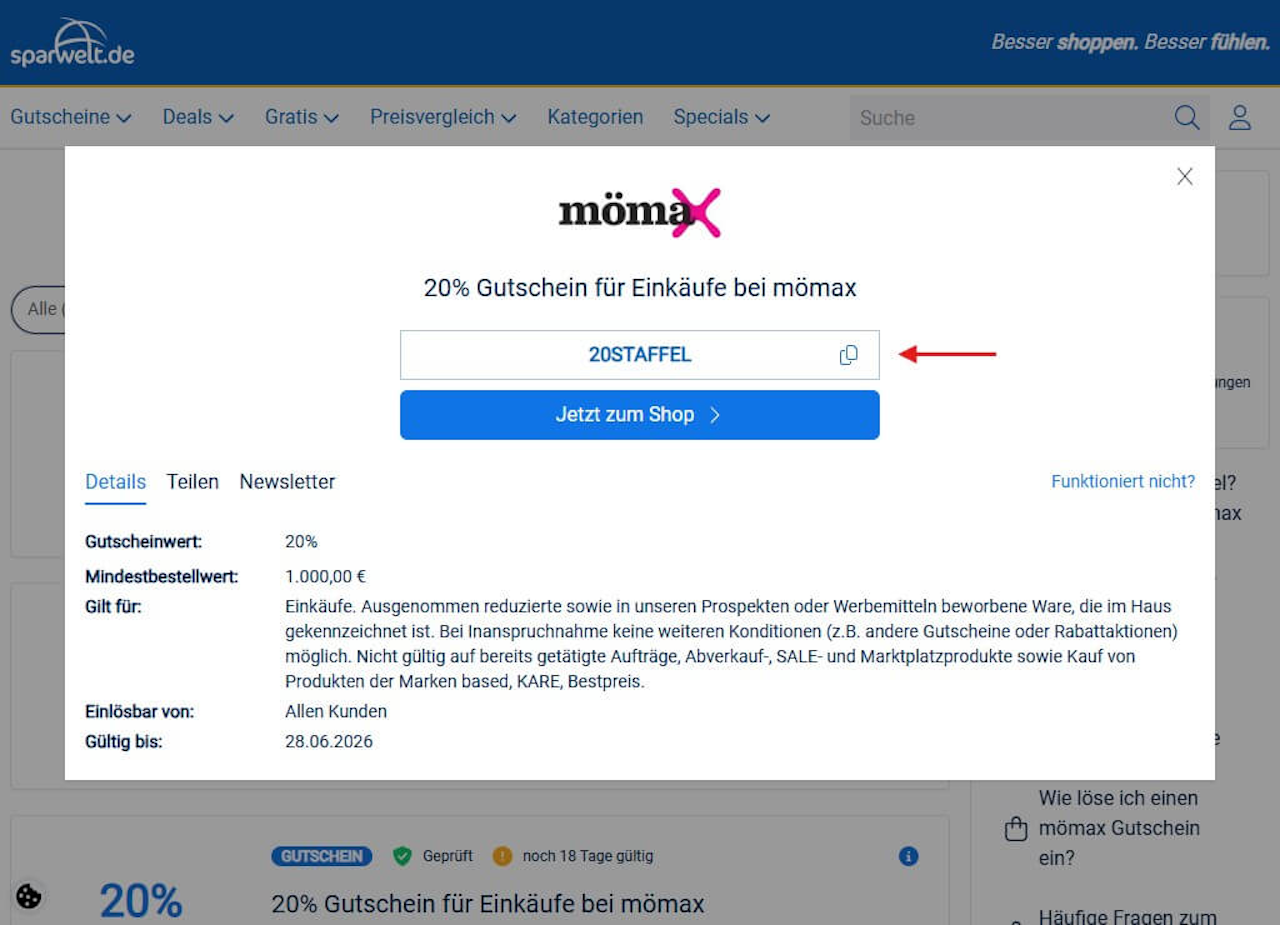Click the blue info icon on voucher card
The image size is (1280, 925).
tap(908, 856)
